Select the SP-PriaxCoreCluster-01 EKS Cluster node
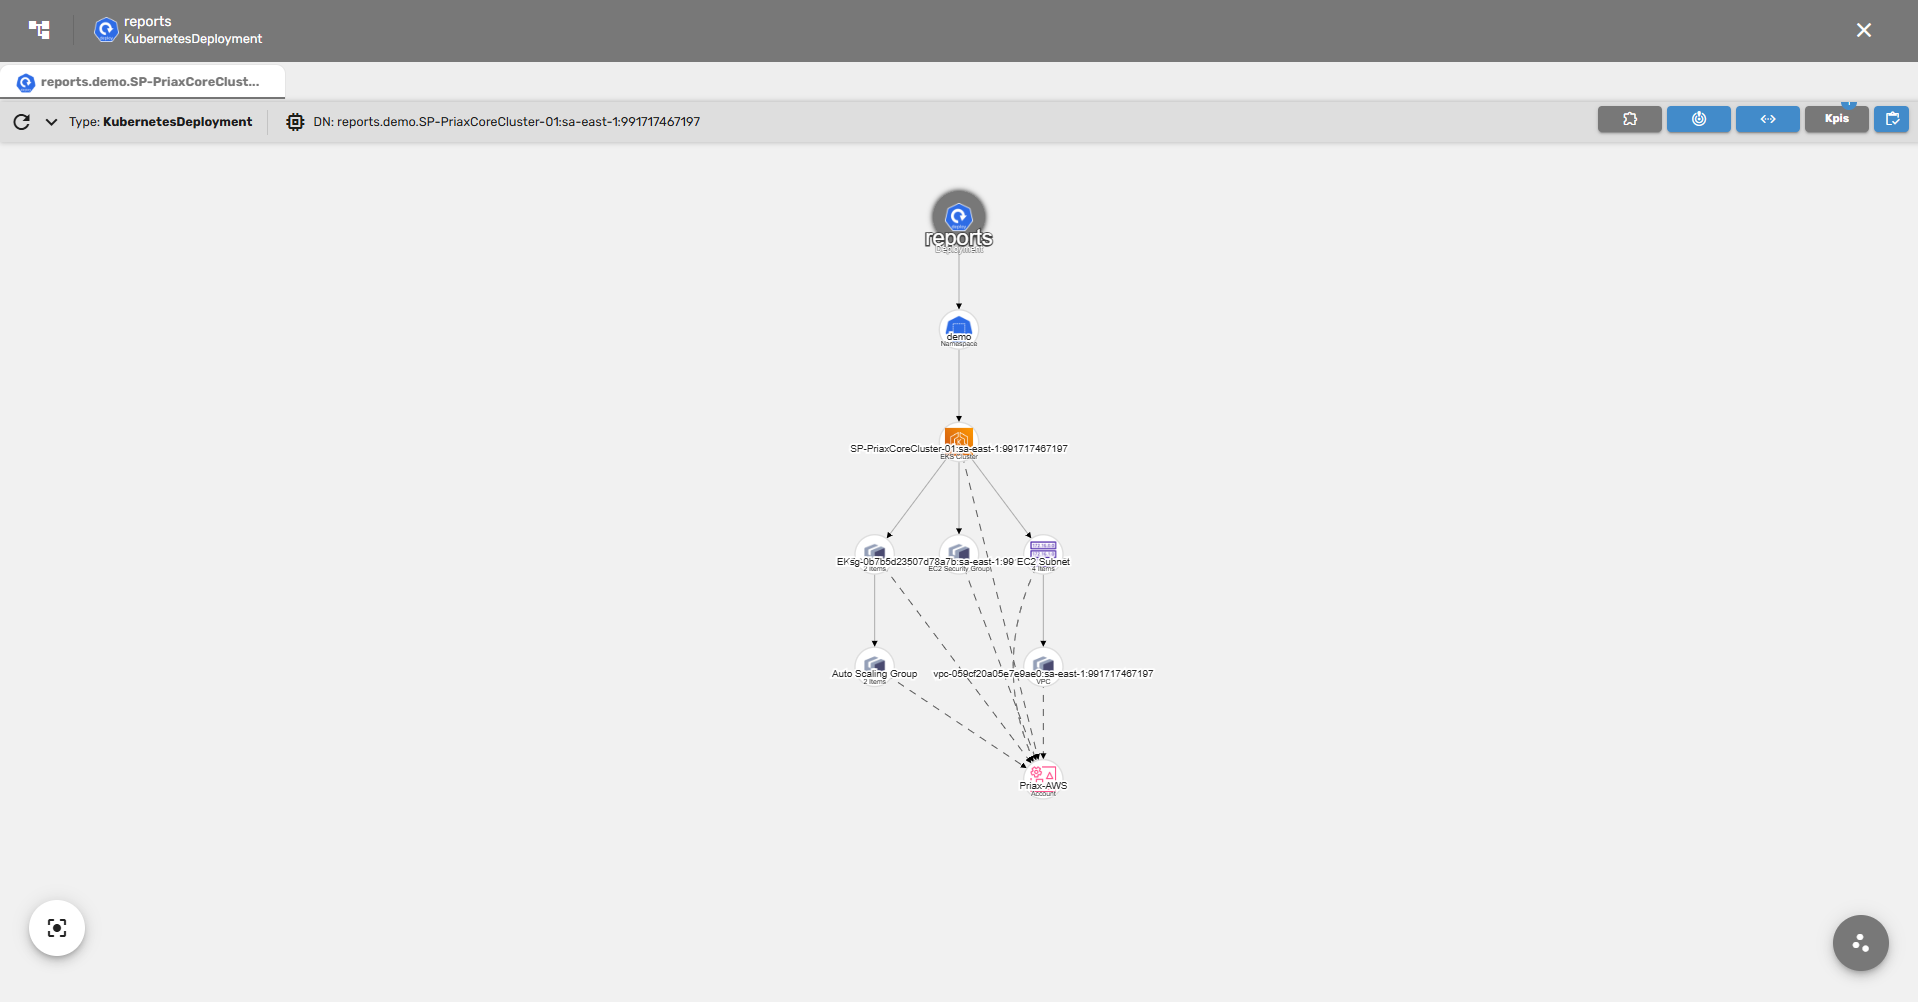The width and height of the screenshot is (1918, 1002). 958,438
